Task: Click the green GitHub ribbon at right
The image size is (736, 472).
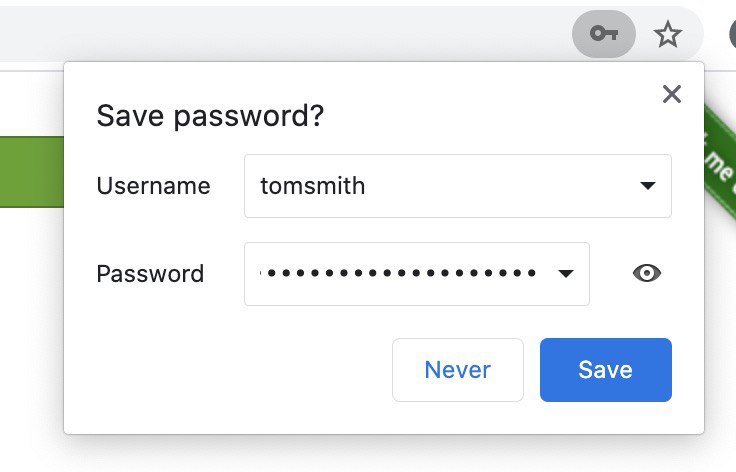Action: 721,162
